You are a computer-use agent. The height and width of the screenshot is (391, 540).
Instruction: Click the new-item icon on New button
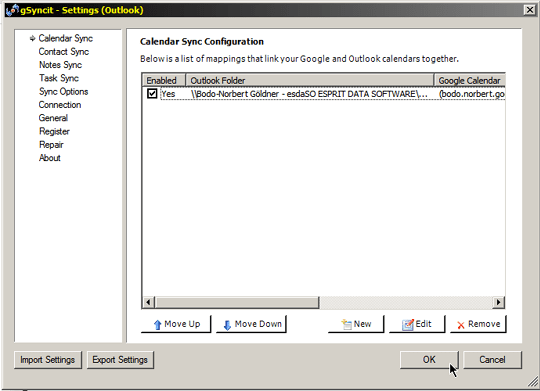coord(346,324)
